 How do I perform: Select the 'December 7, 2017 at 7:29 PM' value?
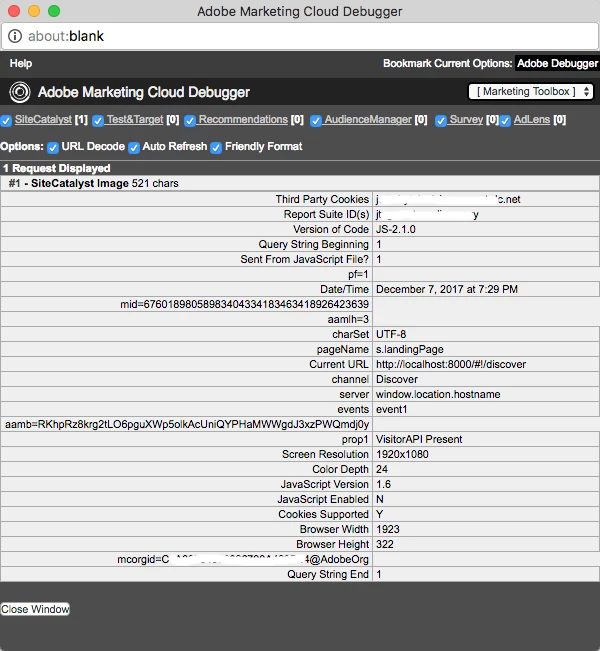click(447, 289)
